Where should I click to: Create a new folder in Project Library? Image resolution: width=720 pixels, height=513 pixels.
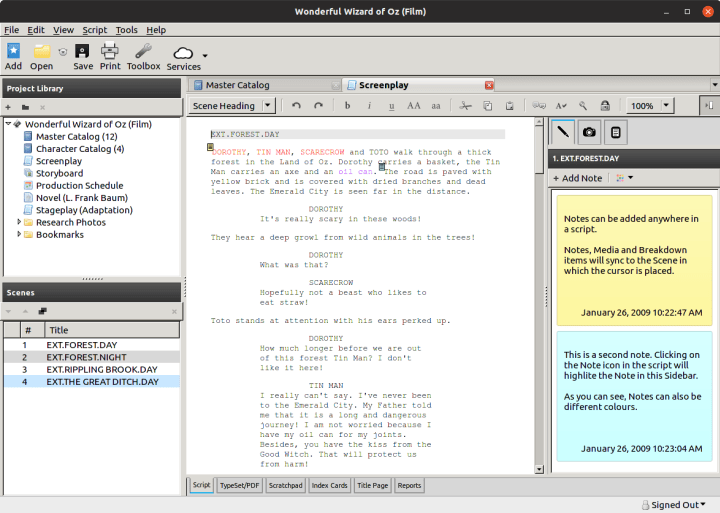[25, 107]
